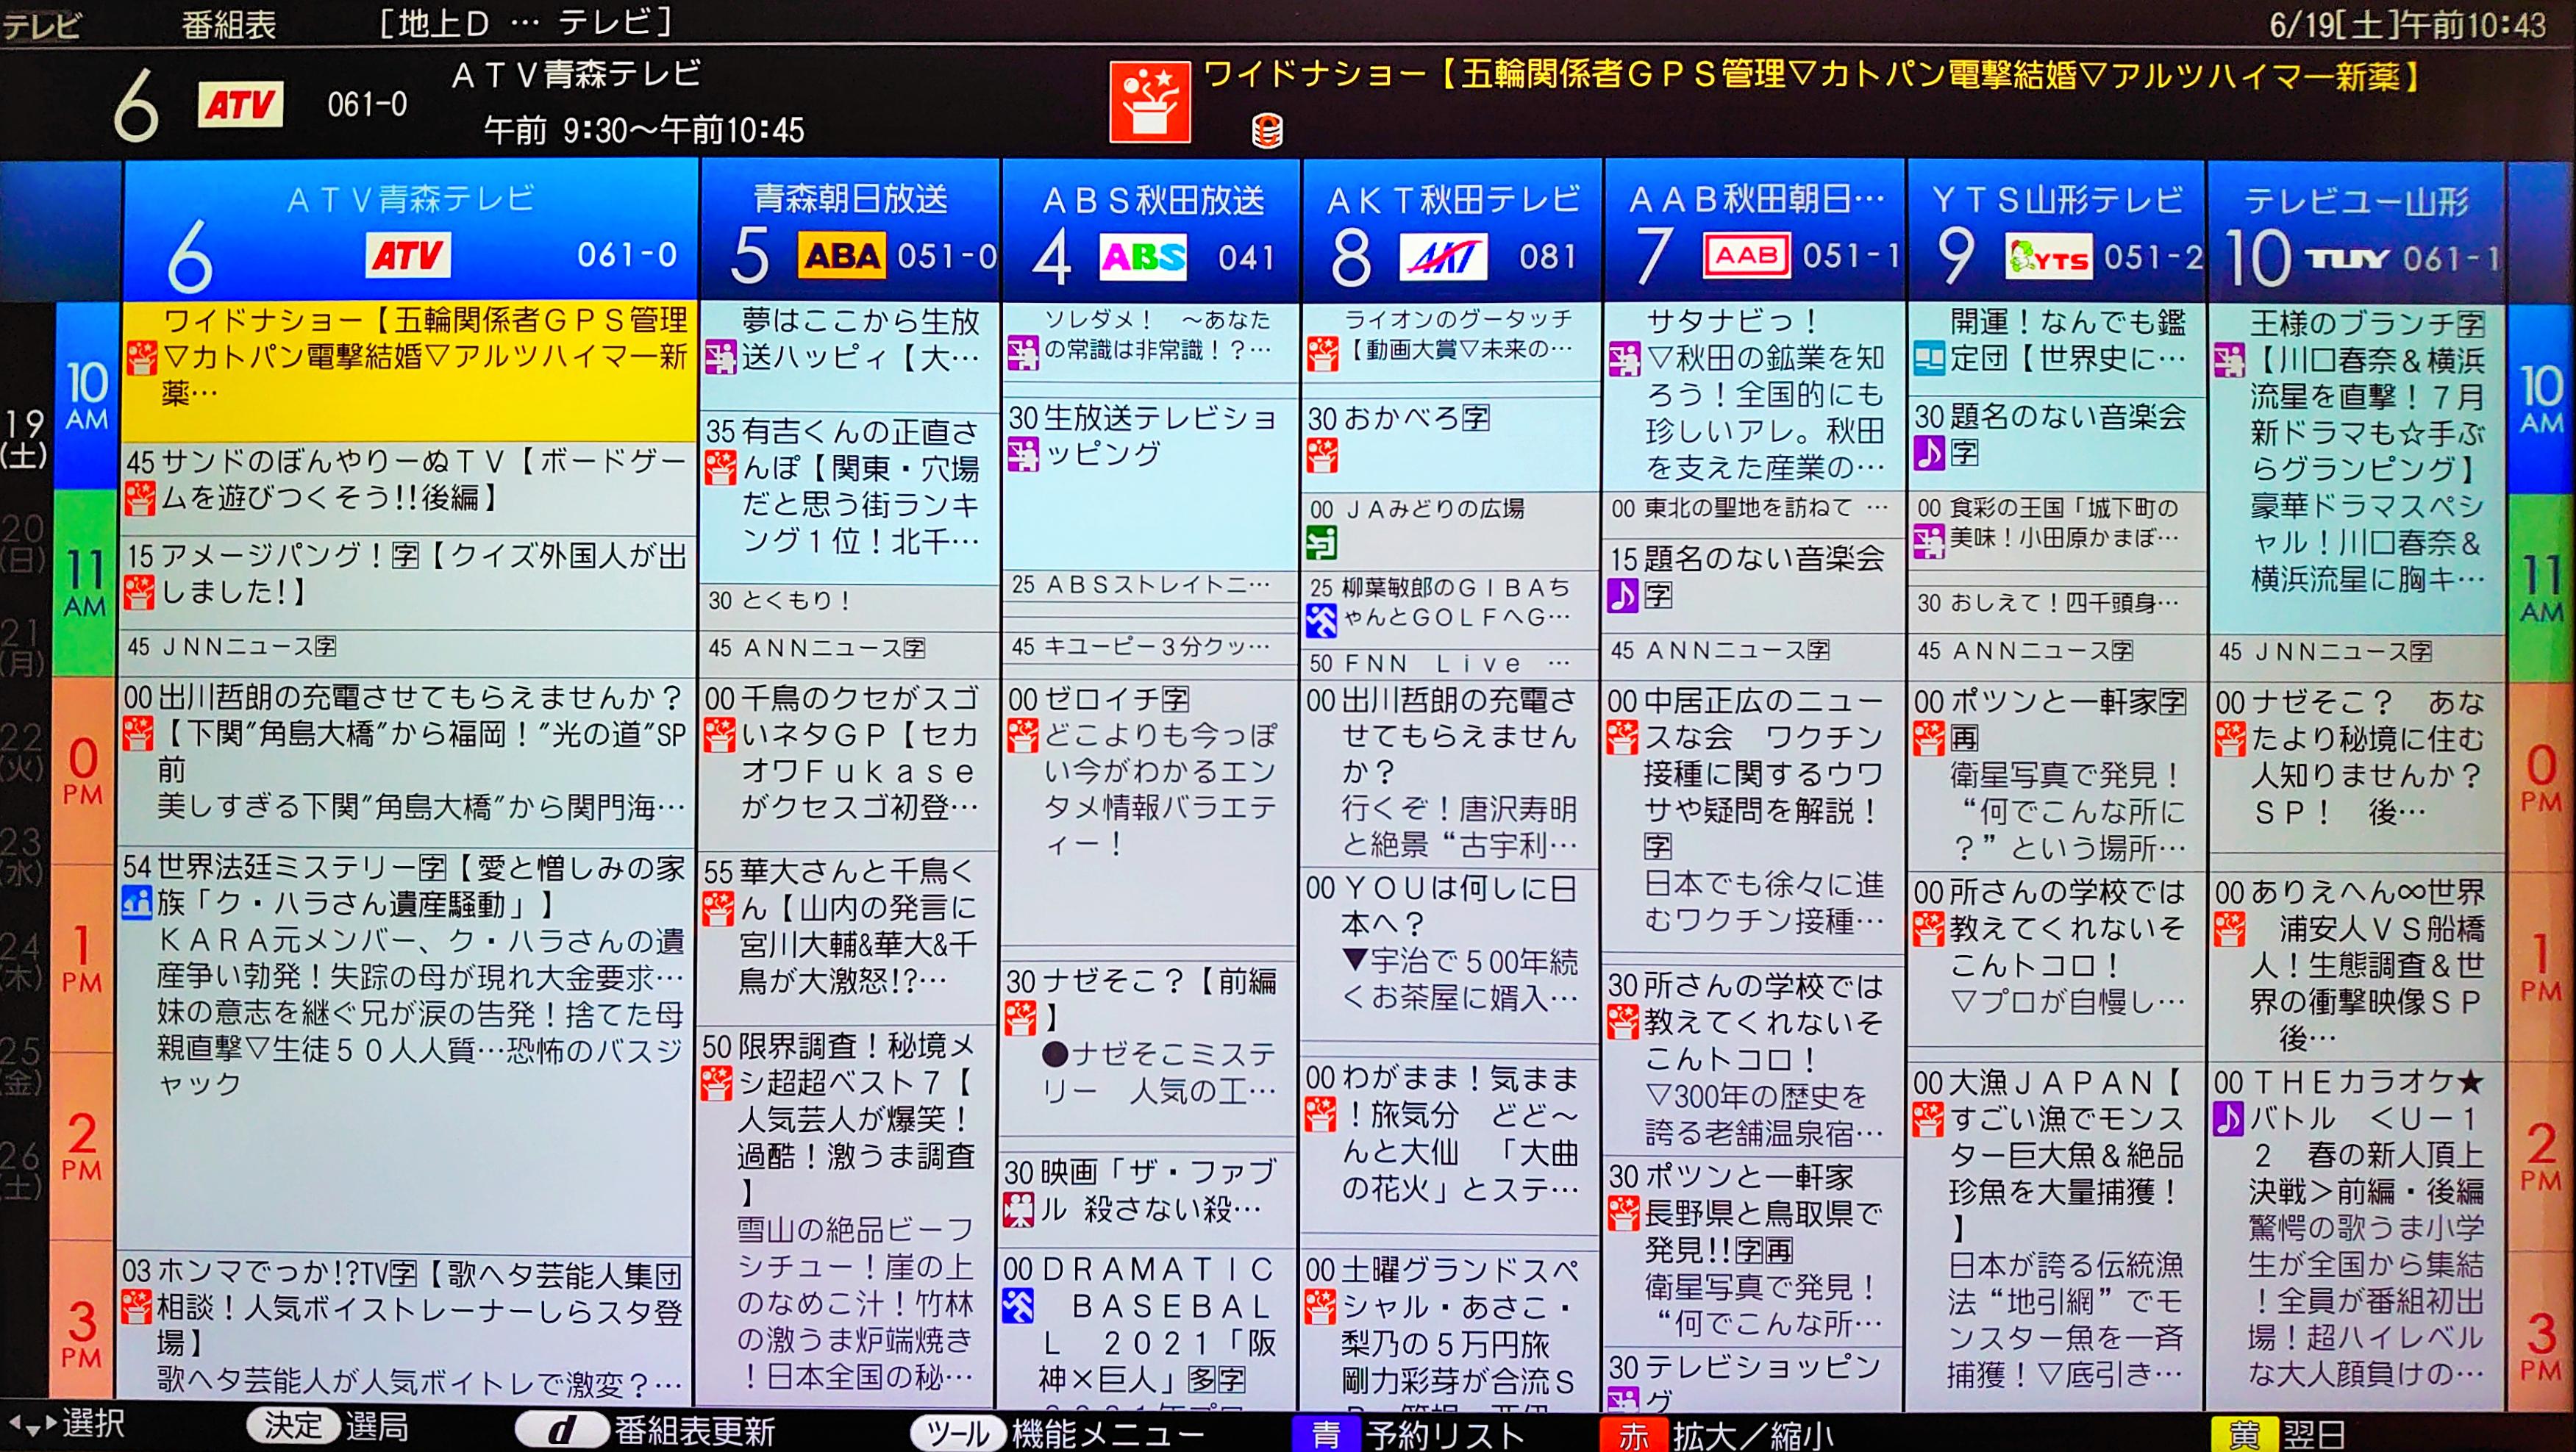Select YTS logo in channel 9 header
2576x1452 pixels.
coord(2049,258)
